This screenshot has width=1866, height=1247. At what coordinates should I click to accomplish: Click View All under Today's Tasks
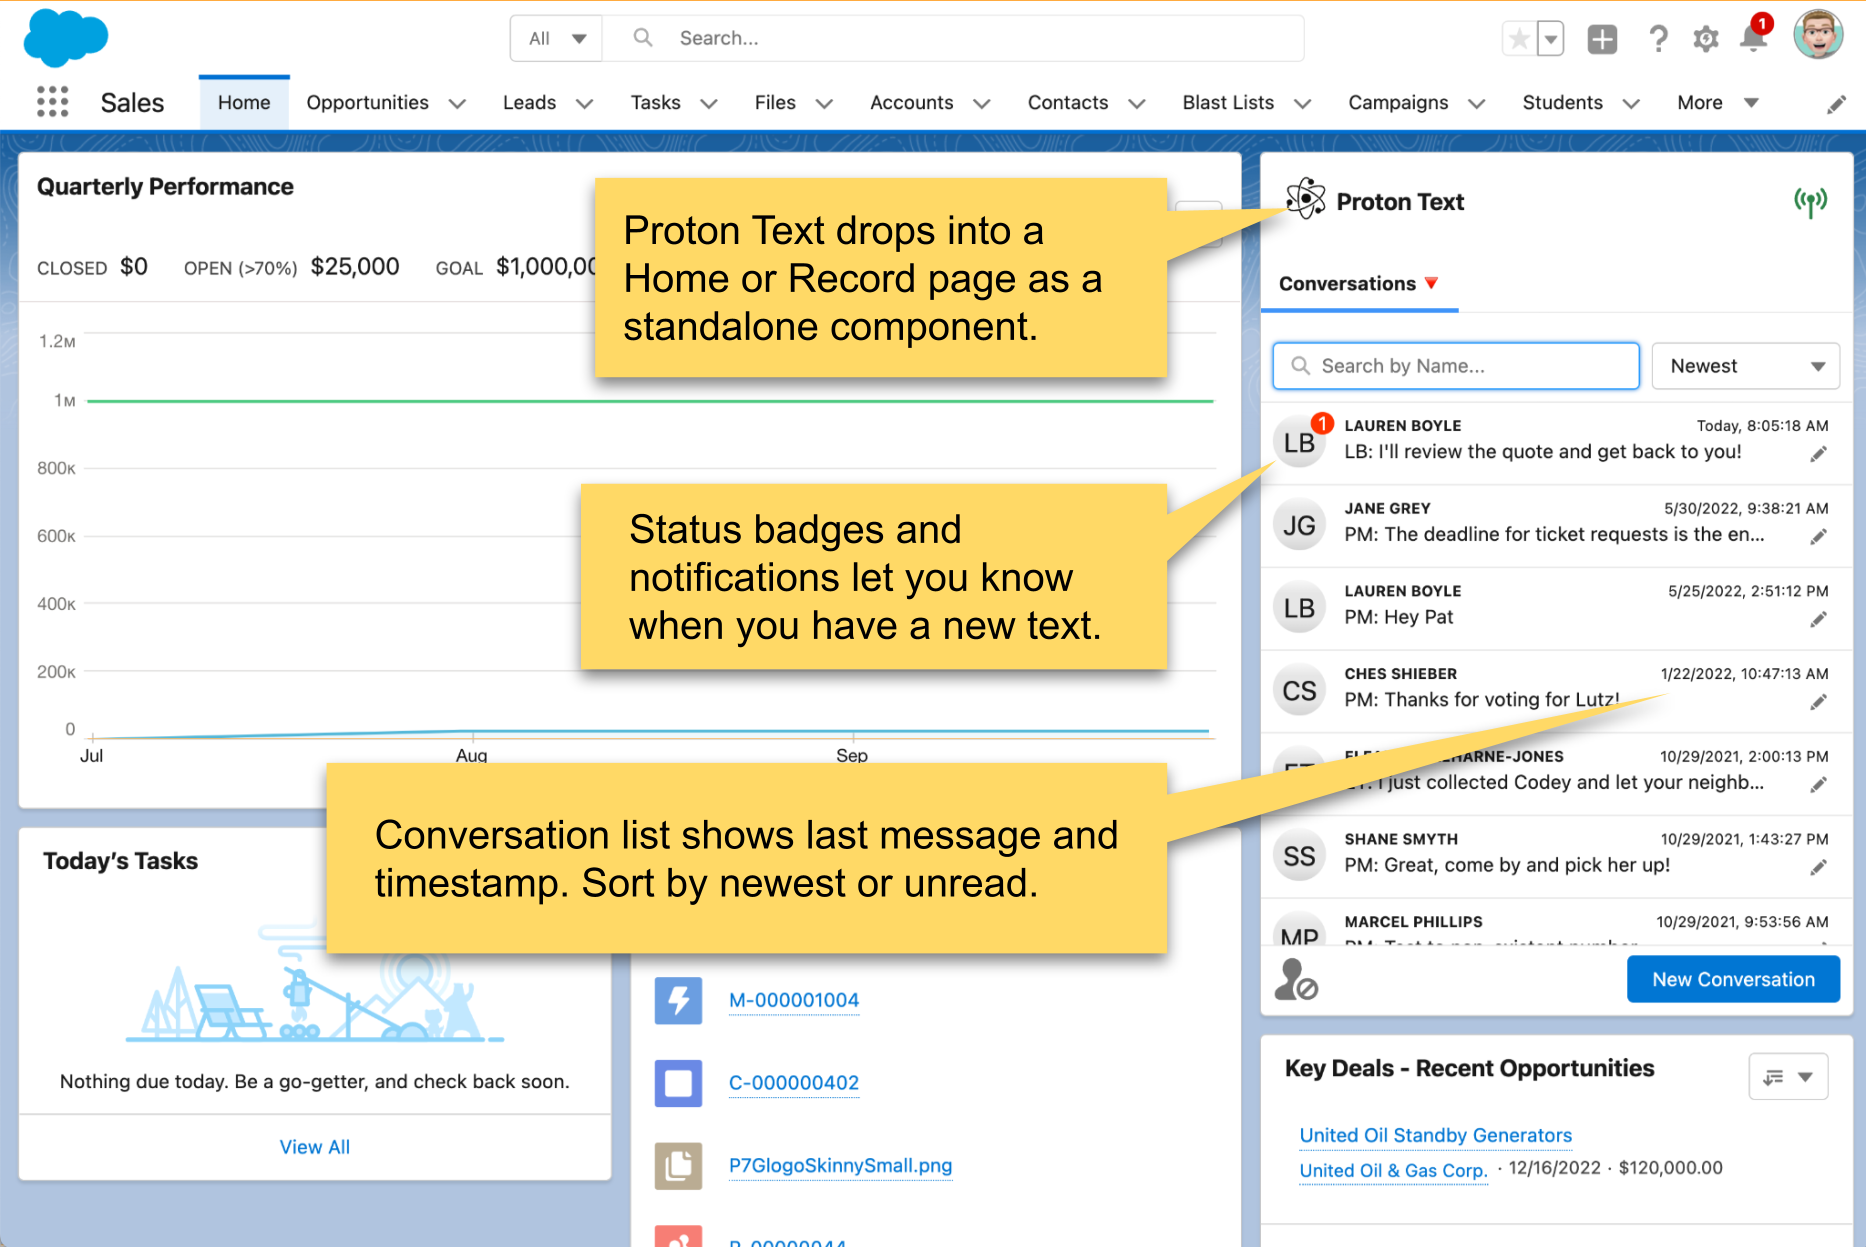314,1147
